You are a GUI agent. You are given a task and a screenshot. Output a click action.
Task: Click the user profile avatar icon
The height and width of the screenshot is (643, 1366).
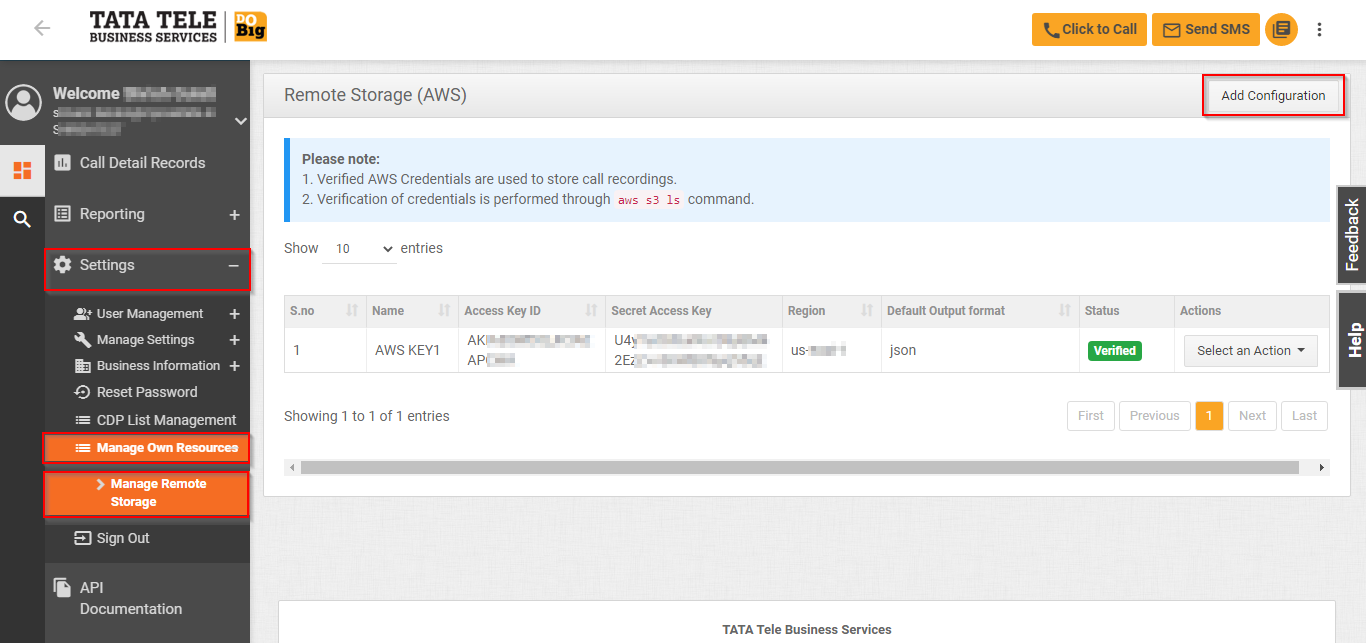[x=23, y=103]
